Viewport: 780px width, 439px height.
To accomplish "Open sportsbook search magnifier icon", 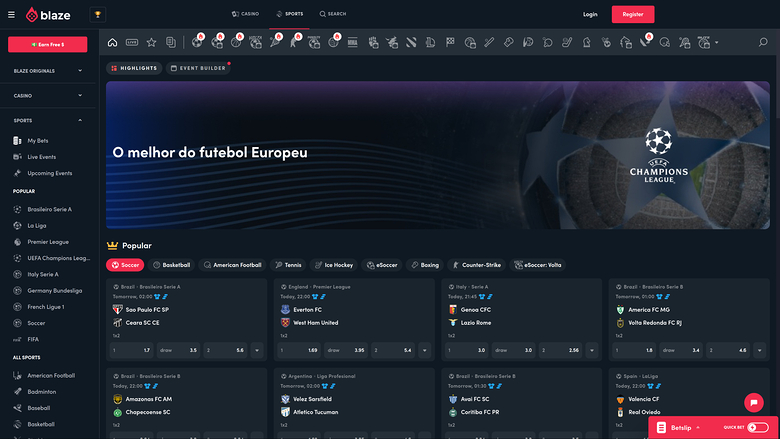I will [763, 42].
